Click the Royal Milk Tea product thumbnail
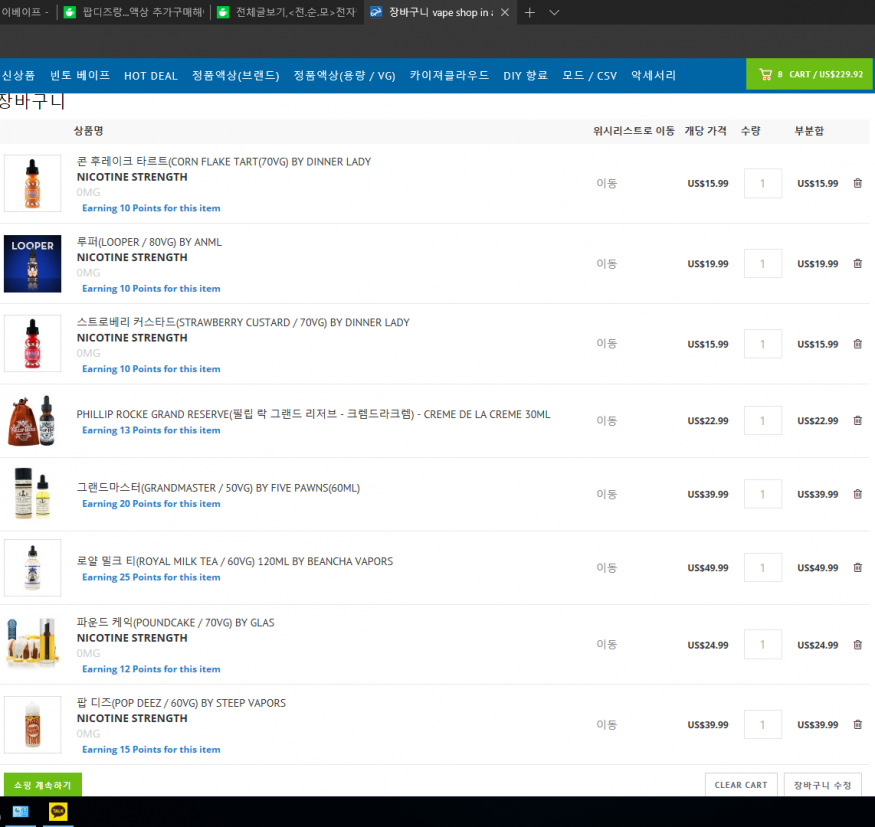This screenshot has width=875, height=827. (x=32, y=568)
